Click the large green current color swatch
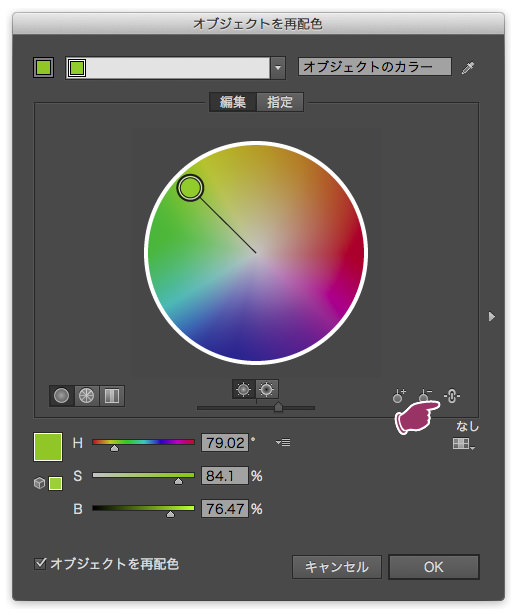This screenshot has width=517, height=613. [48, 447]
